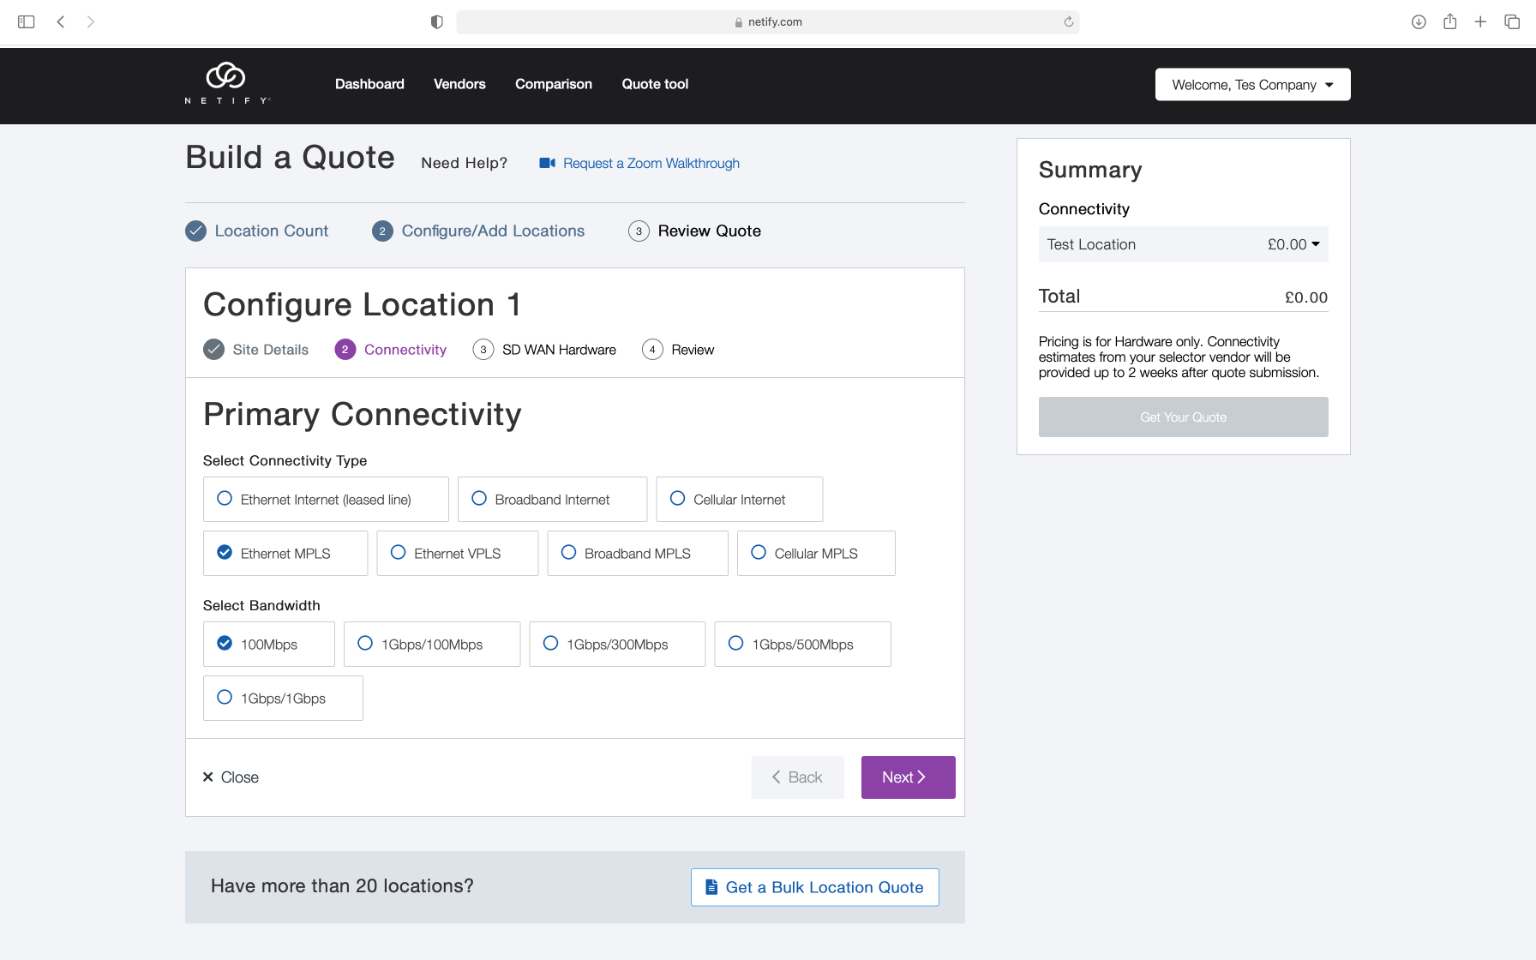Click the step 2 Connectivity circle

(x=345, y=349)
